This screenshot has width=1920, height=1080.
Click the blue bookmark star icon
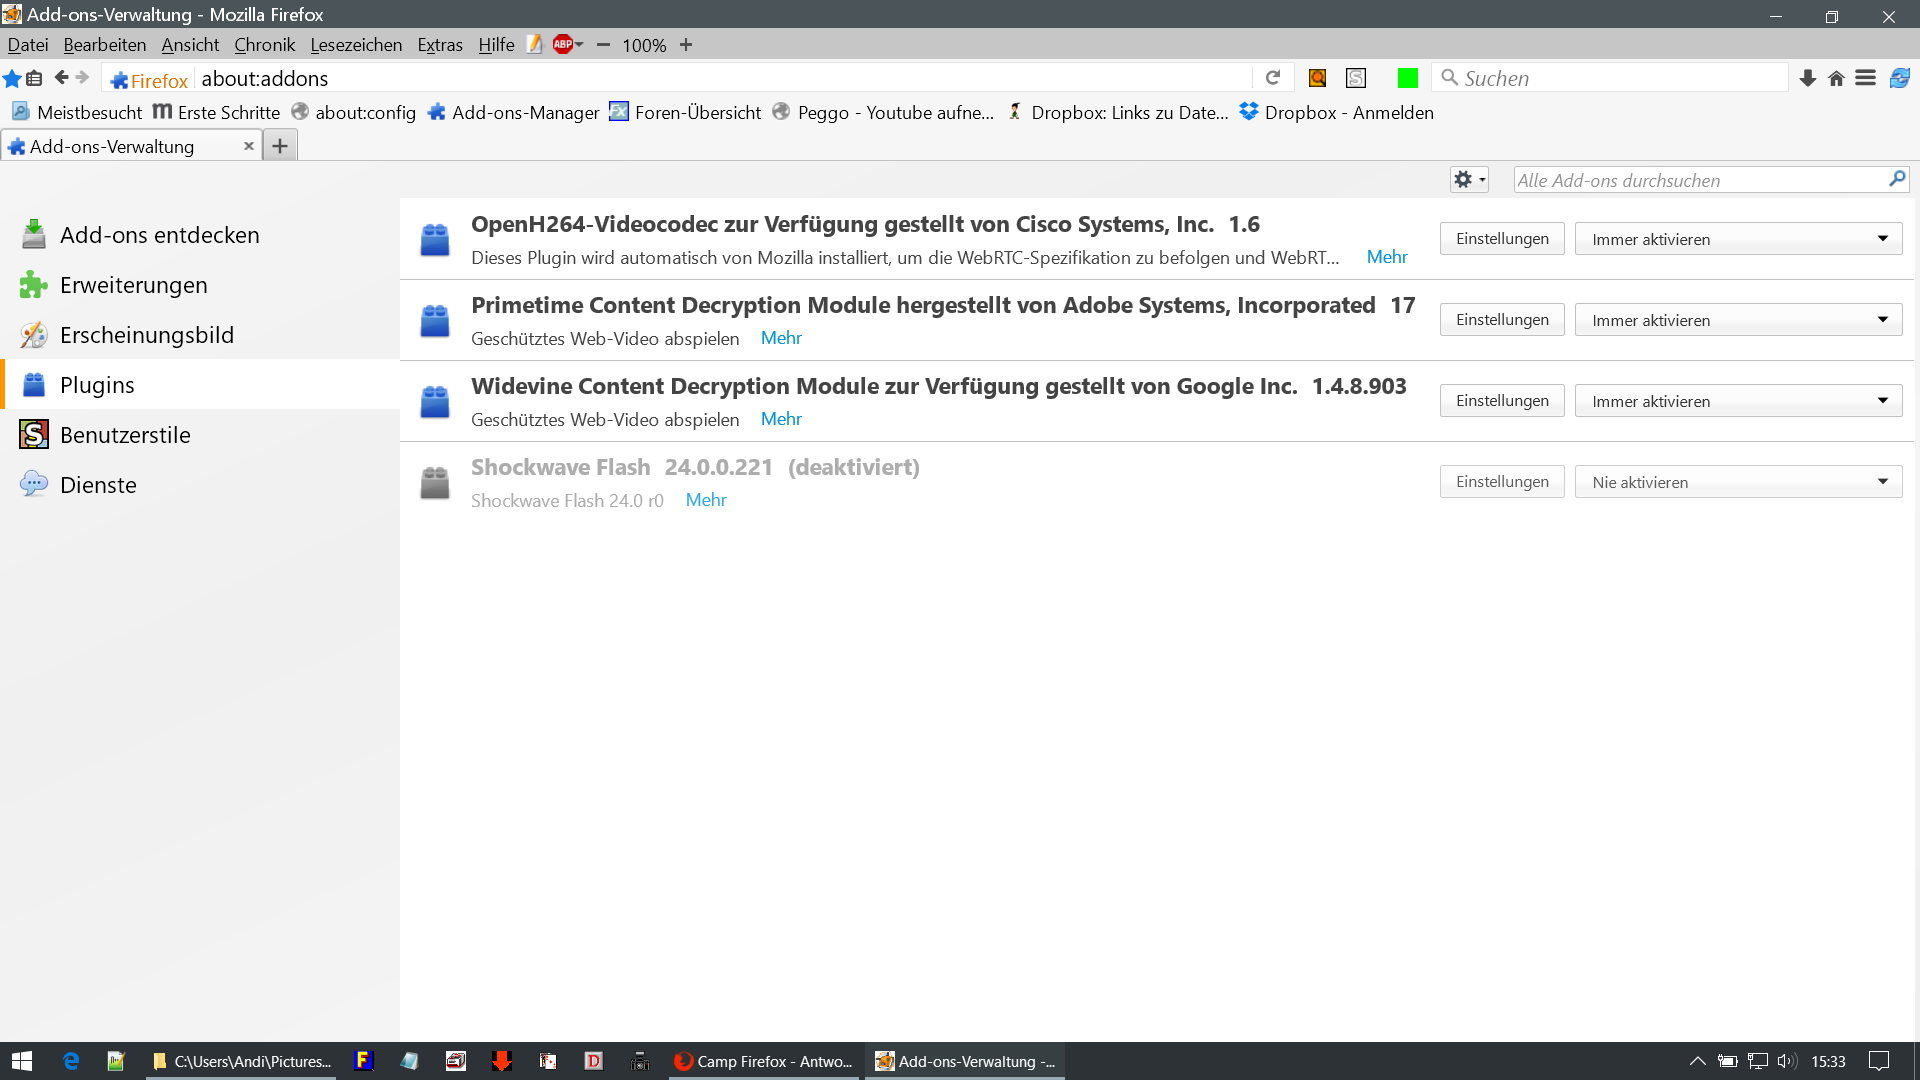[x=12, y=78]
